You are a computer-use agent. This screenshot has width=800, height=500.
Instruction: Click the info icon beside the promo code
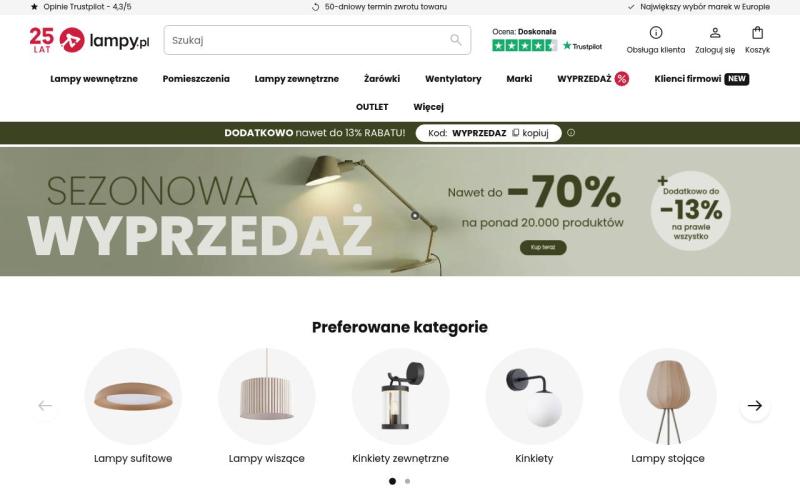coord(571,133)
